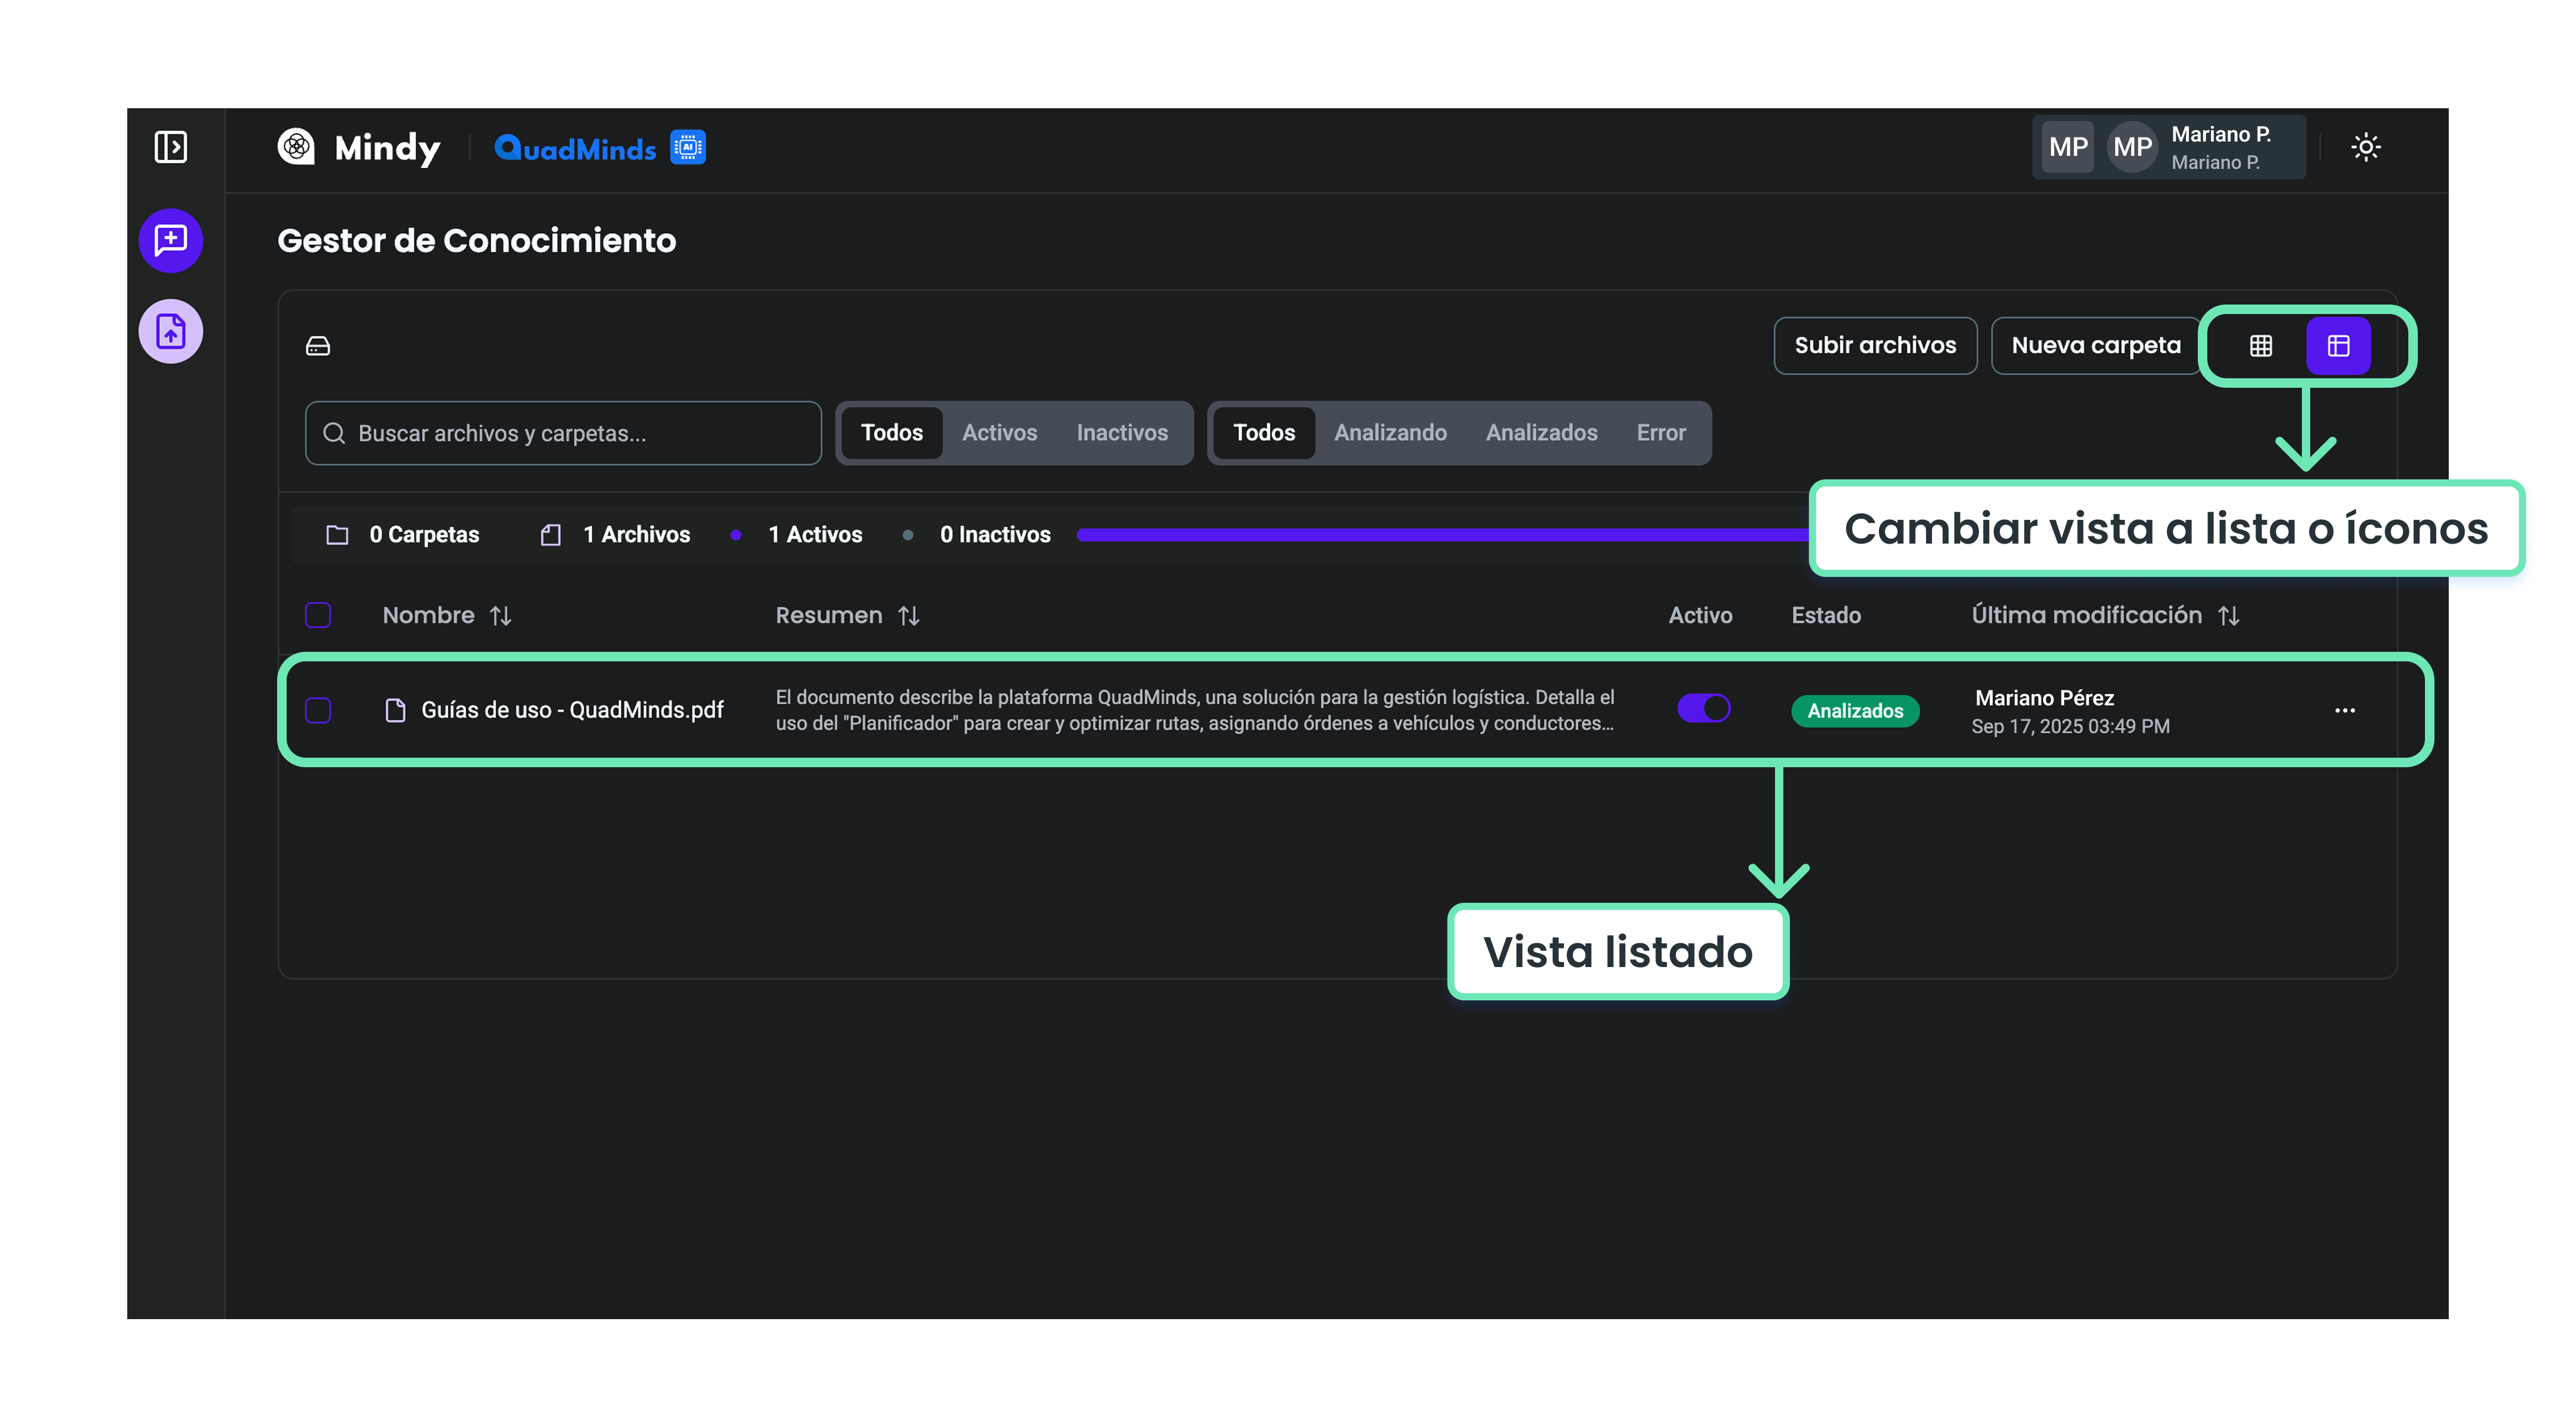2576x1425 pixels.
Task: Sort by Nombre column arrows
Action: pos(501,616)
